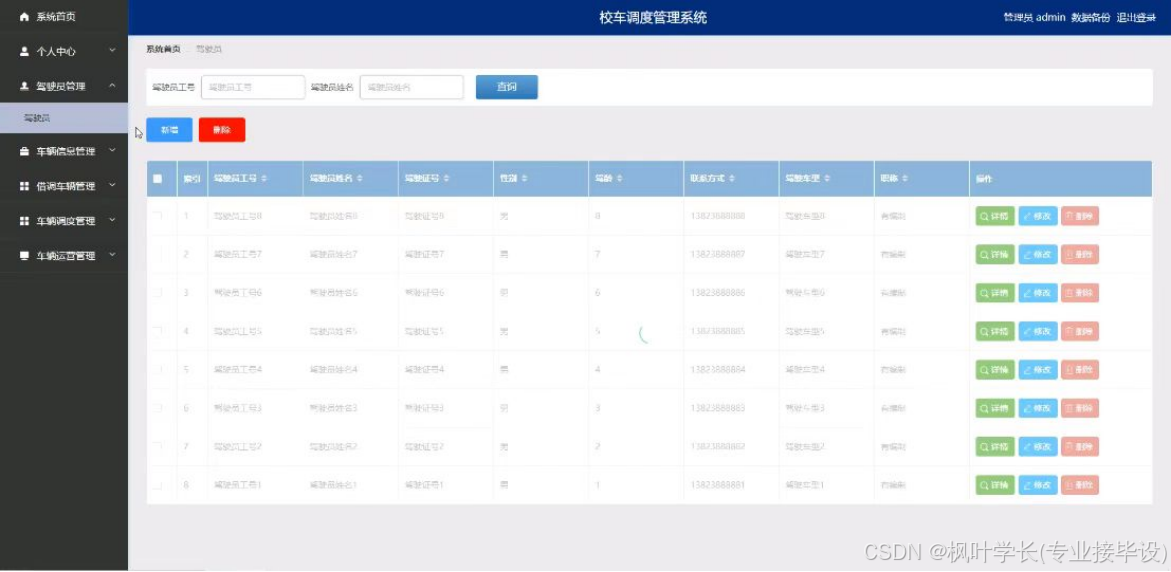Sort the table by the 性别 column
The width and height of the screenshot is (1171, 572).
click(x=524, y=179)
